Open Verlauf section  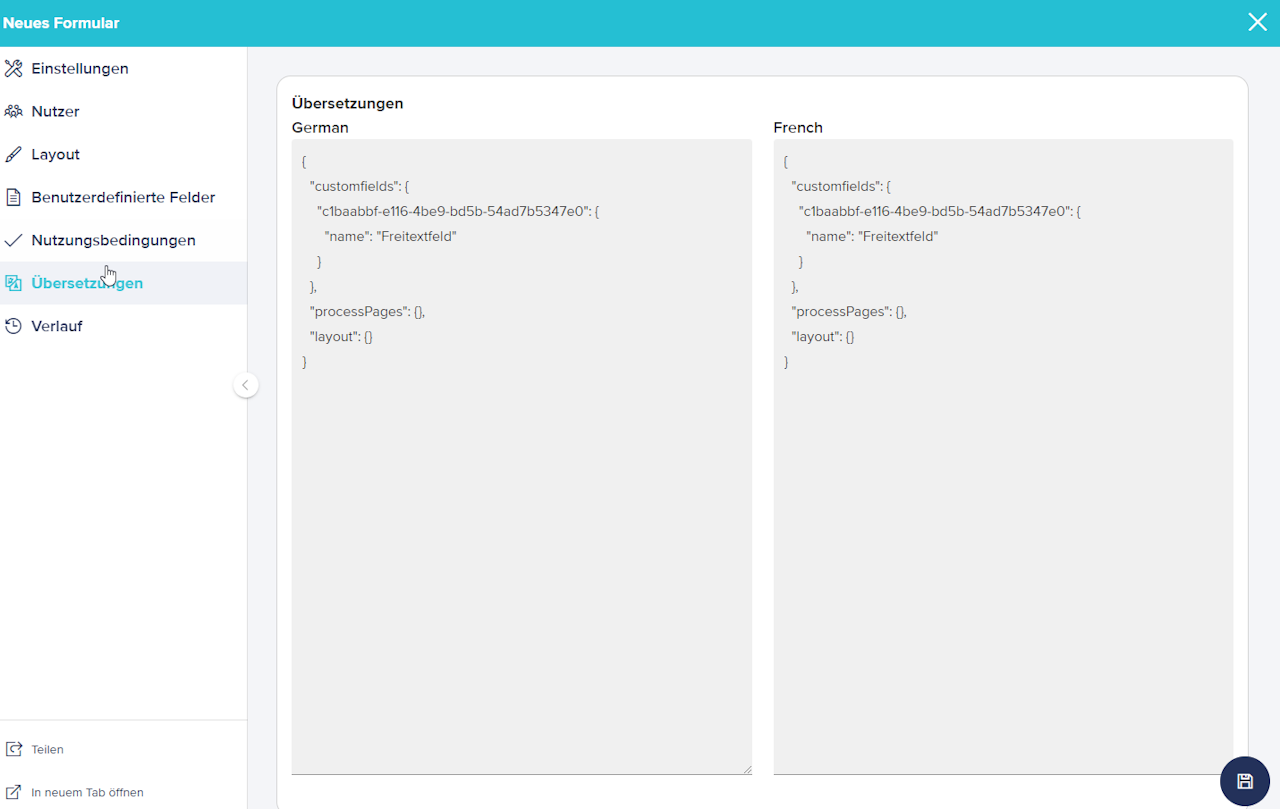[x=123, y=327]
